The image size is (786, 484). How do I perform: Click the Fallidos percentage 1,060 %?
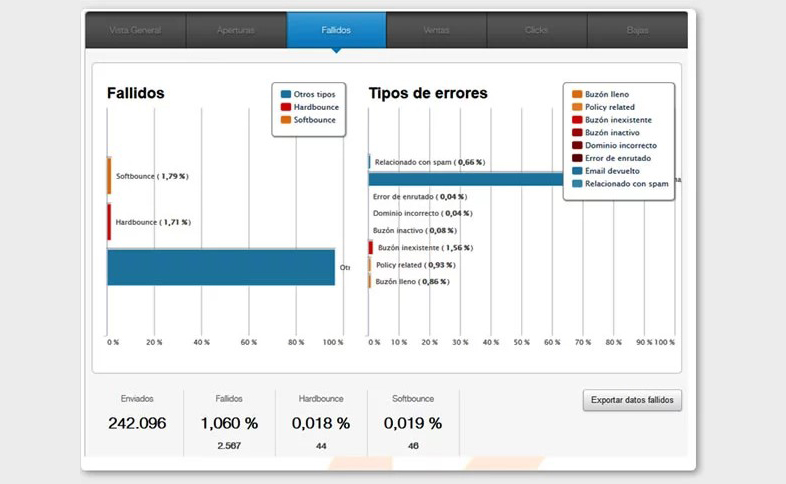pos(229,423)
